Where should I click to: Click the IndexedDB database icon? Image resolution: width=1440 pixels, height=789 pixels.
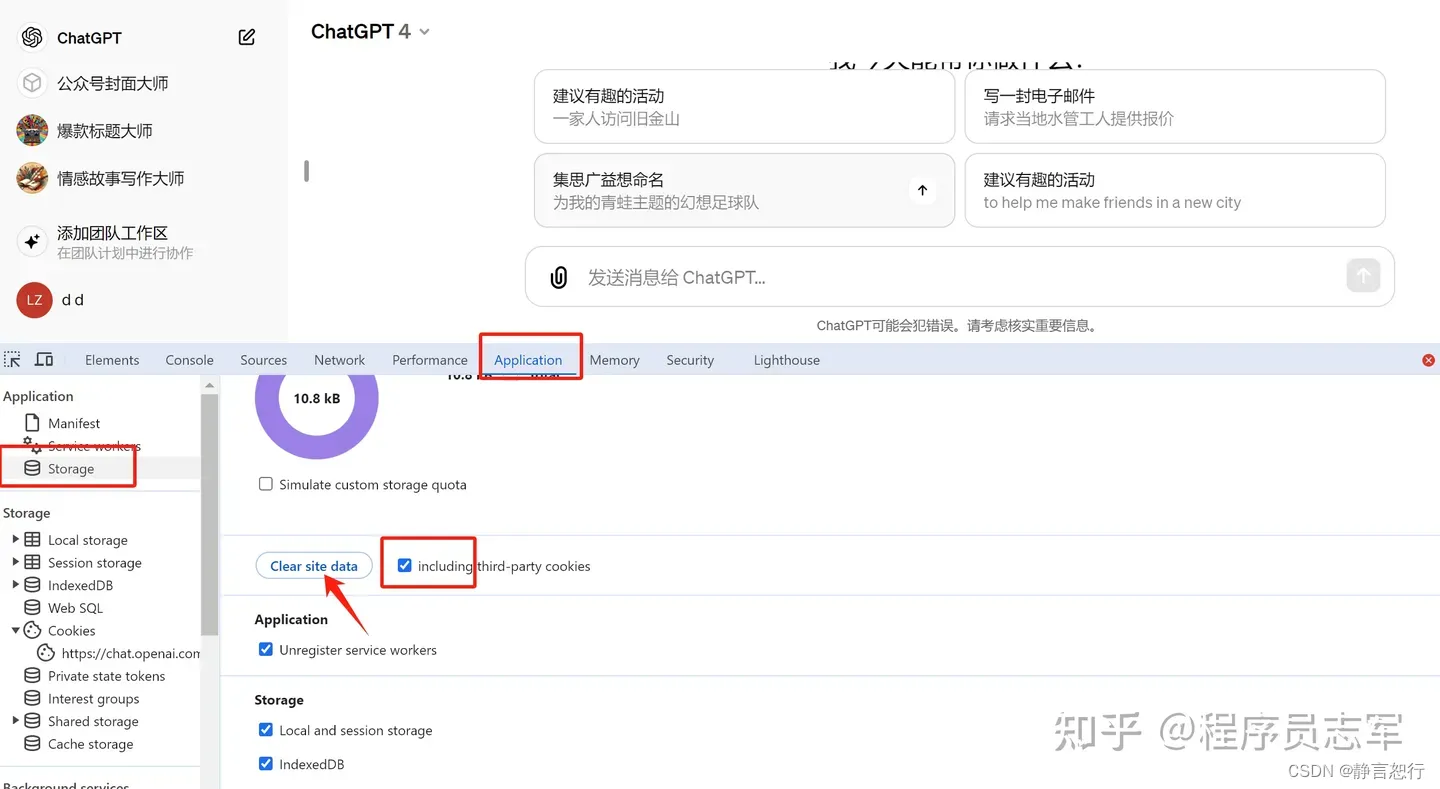click(32, 585)
